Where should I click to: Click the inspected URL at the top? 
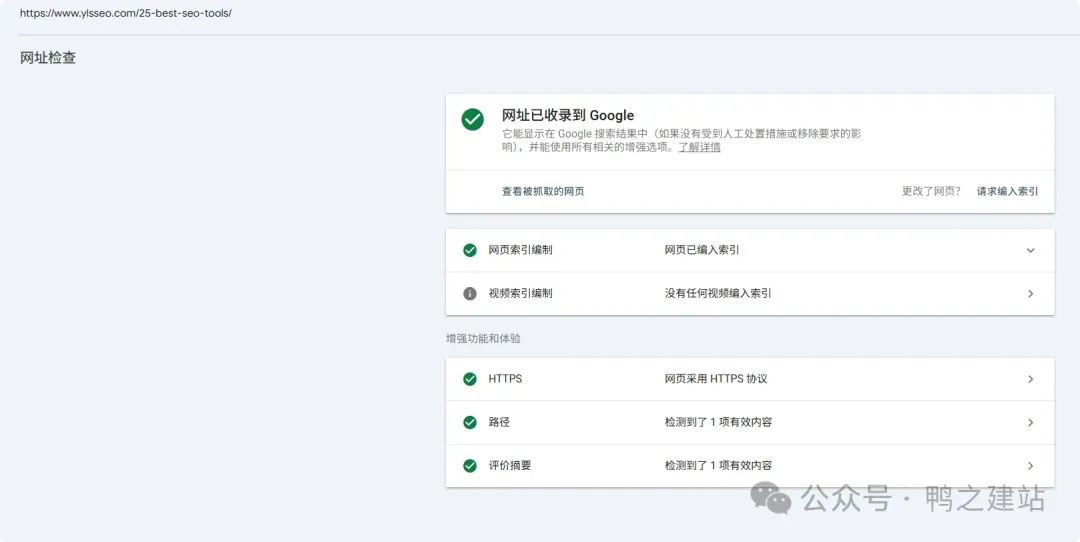(x=125, y=13)
